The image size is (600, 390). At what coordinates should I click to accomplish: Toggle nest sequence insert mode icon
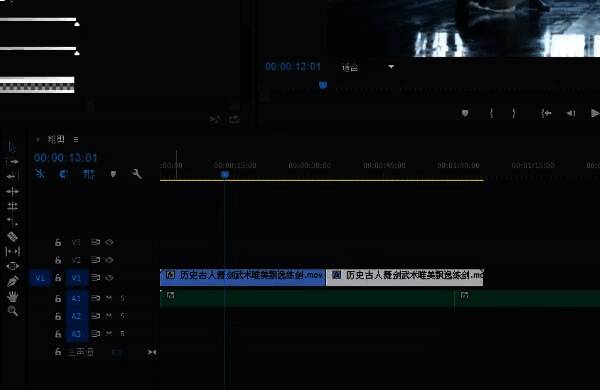pyautogui.click(x=40, y=174)
